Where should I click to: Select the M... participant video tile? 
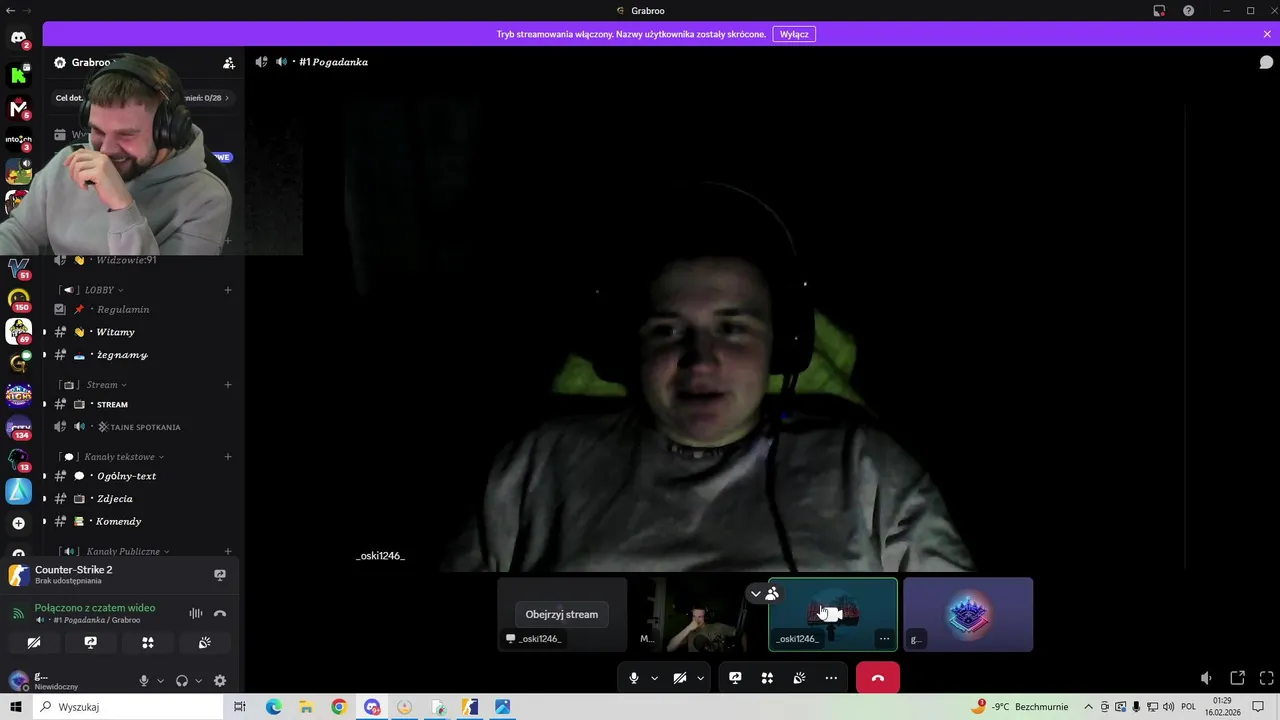click(697, 615)
